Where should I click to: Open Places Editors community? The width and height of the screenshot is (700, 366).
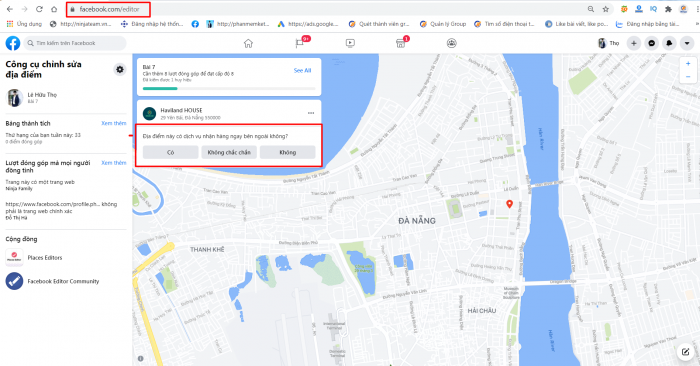(45, 258)
